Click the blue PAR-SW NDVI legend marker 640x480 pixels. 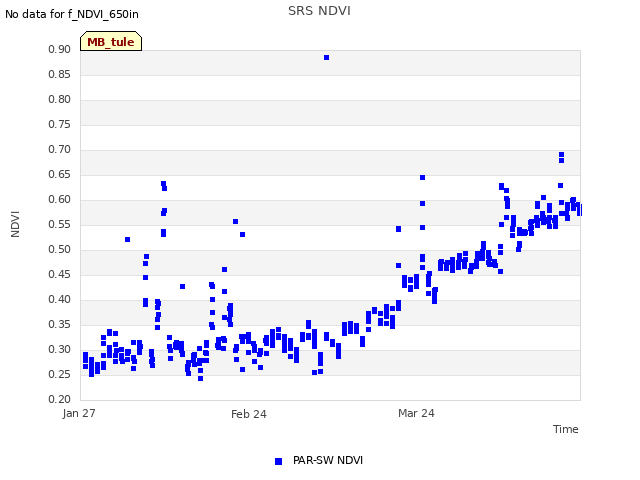[278, 461]
